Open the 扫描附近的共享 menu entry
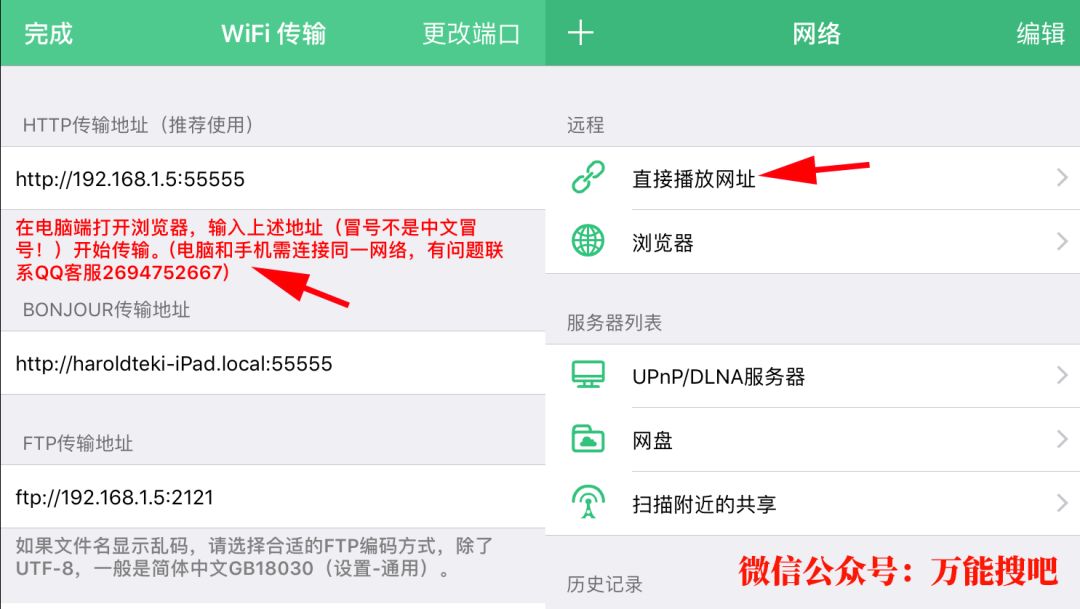The height and width of the screenshot is (609, 1080). pyautogui.click(x=813, y=503)
